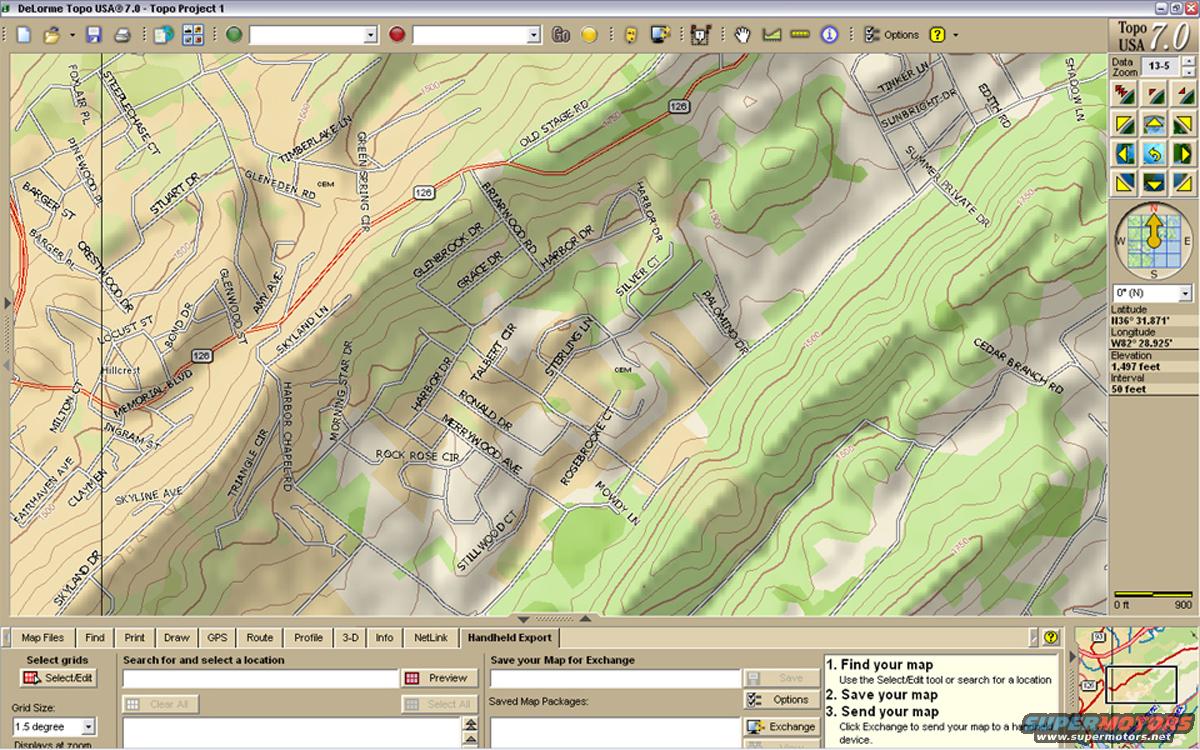Click the search location input field

(260, 678)
